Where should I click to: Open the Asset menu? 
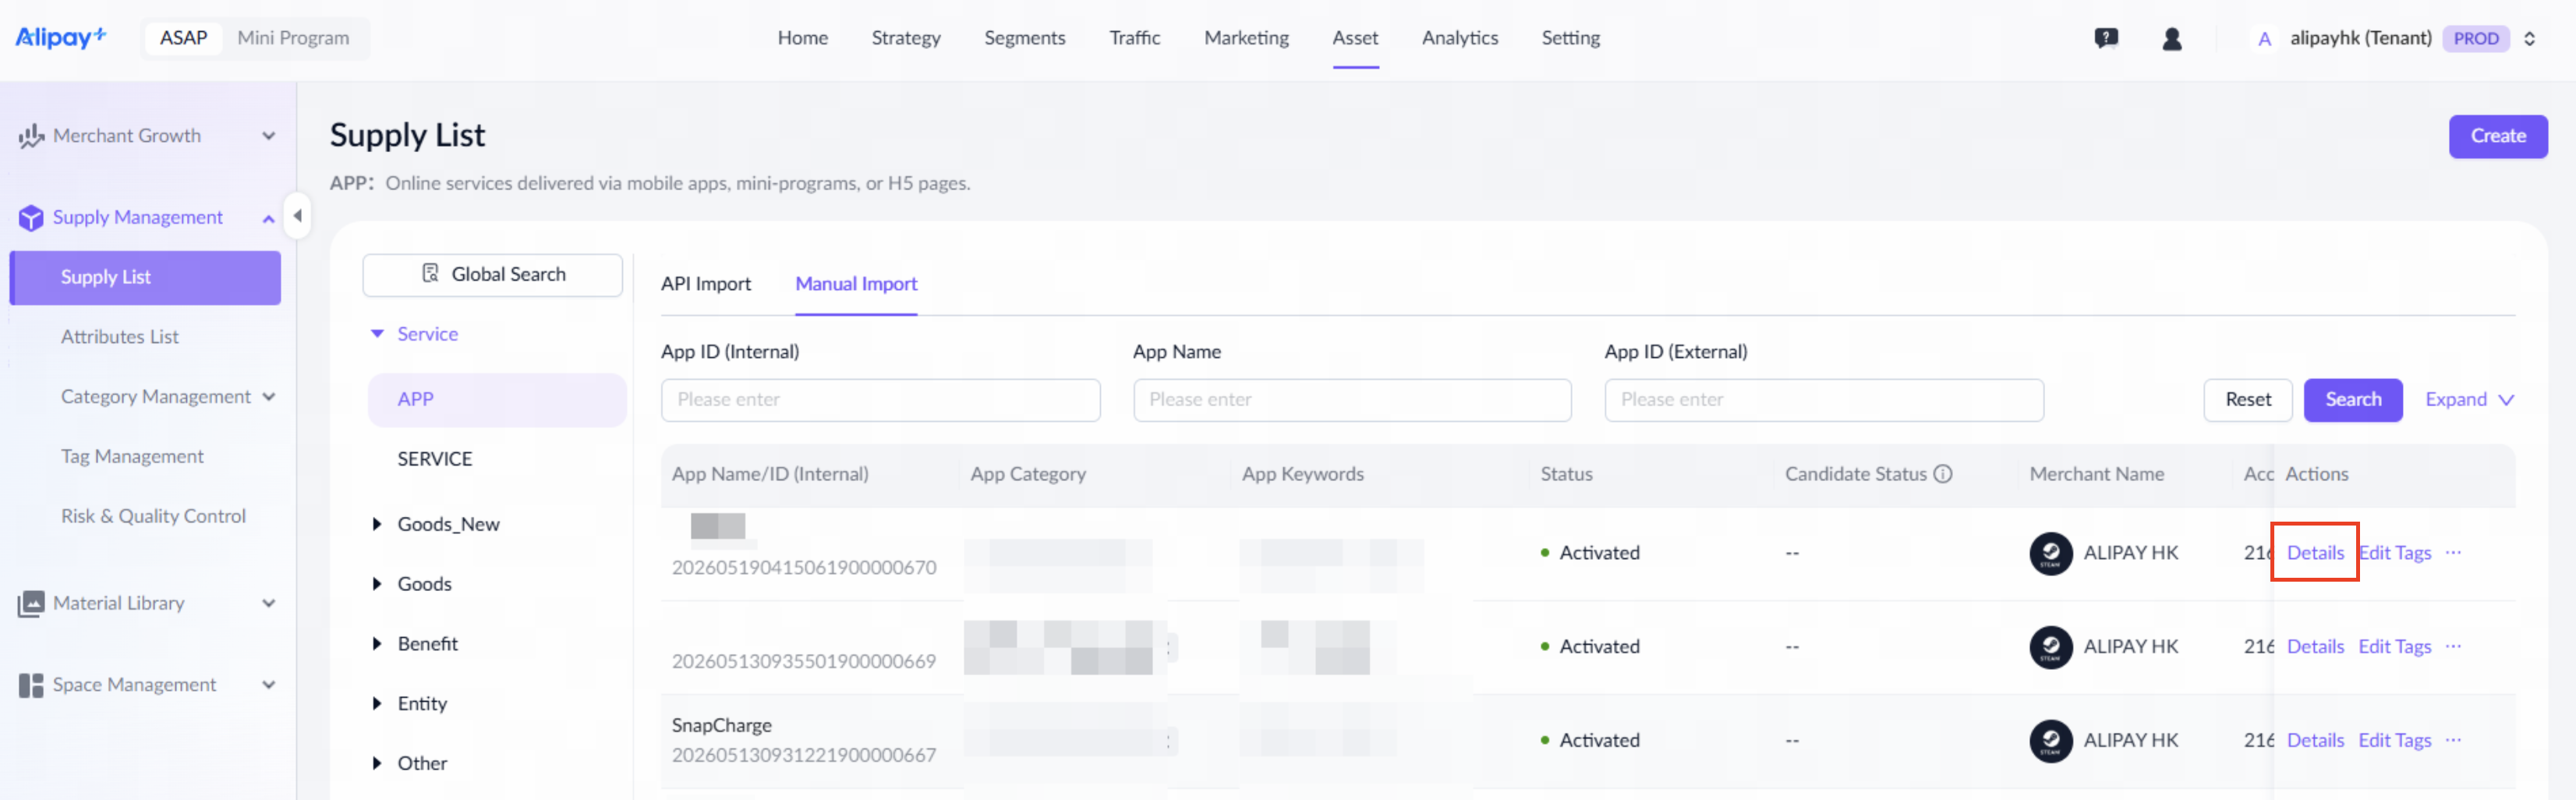coord(1354,38)
